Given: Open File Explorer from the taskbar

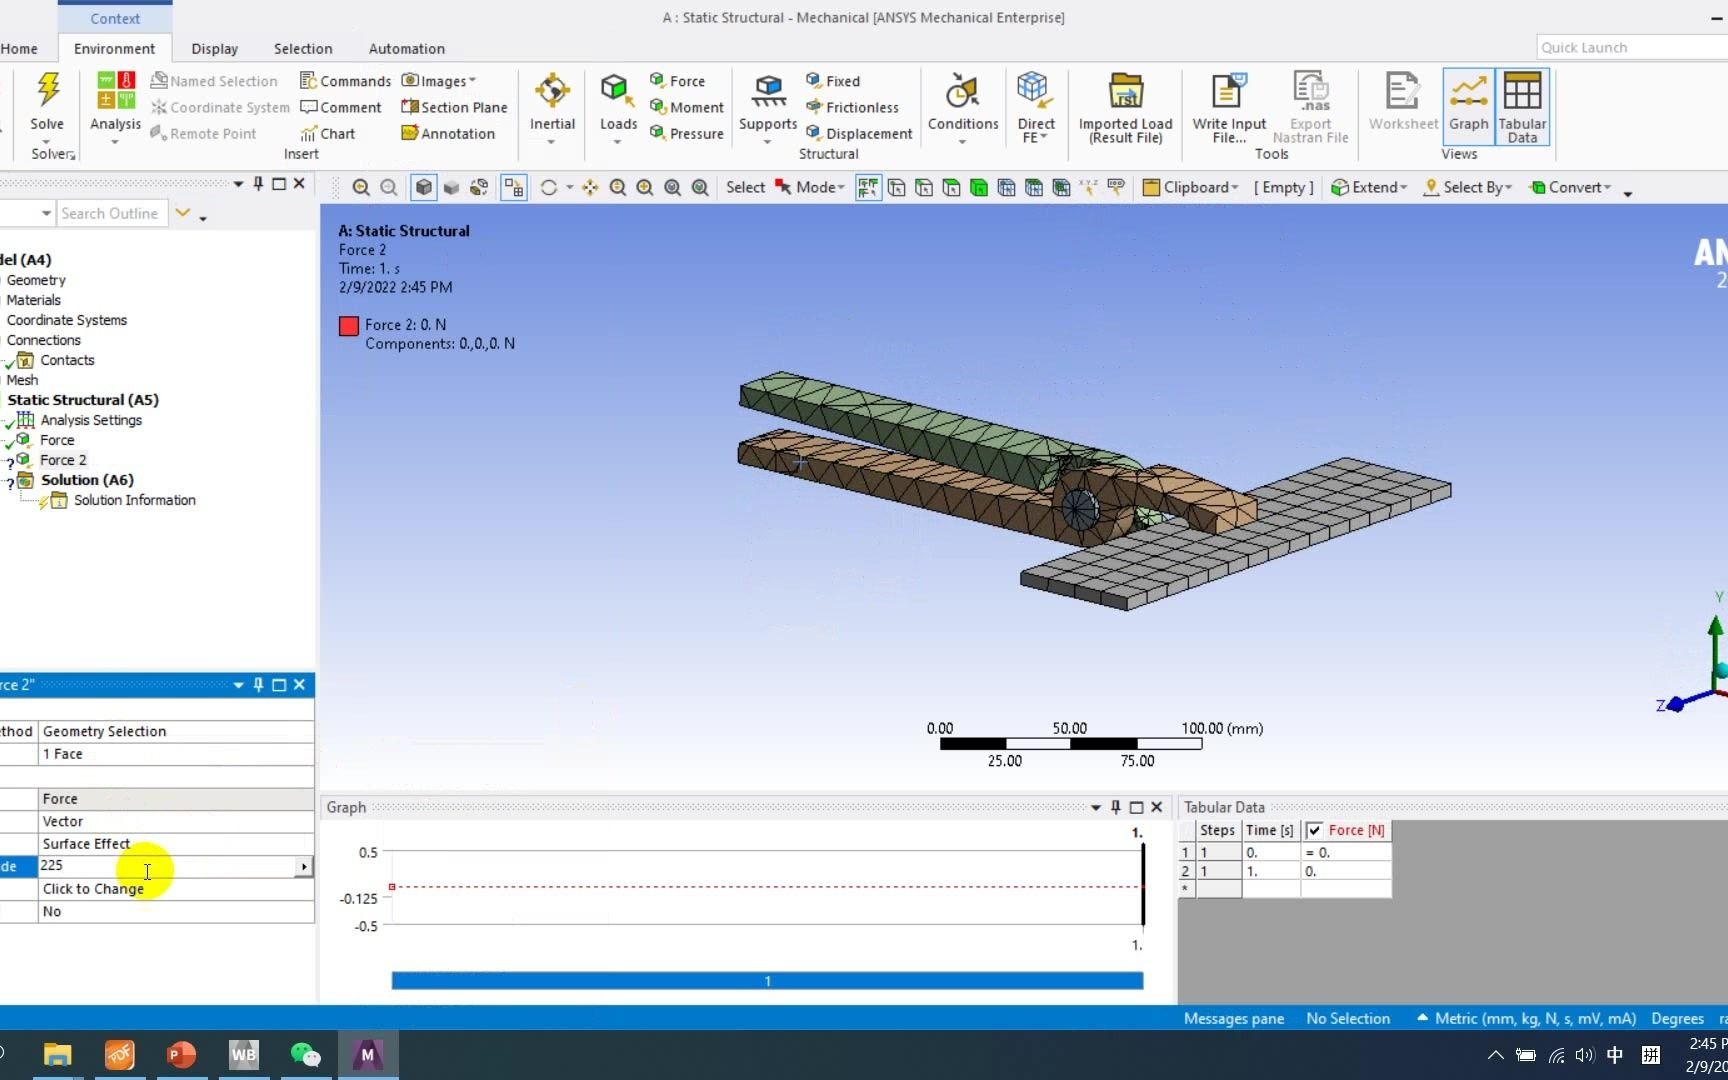Looking at the screenshot, I should click(x=57, y=1055).
